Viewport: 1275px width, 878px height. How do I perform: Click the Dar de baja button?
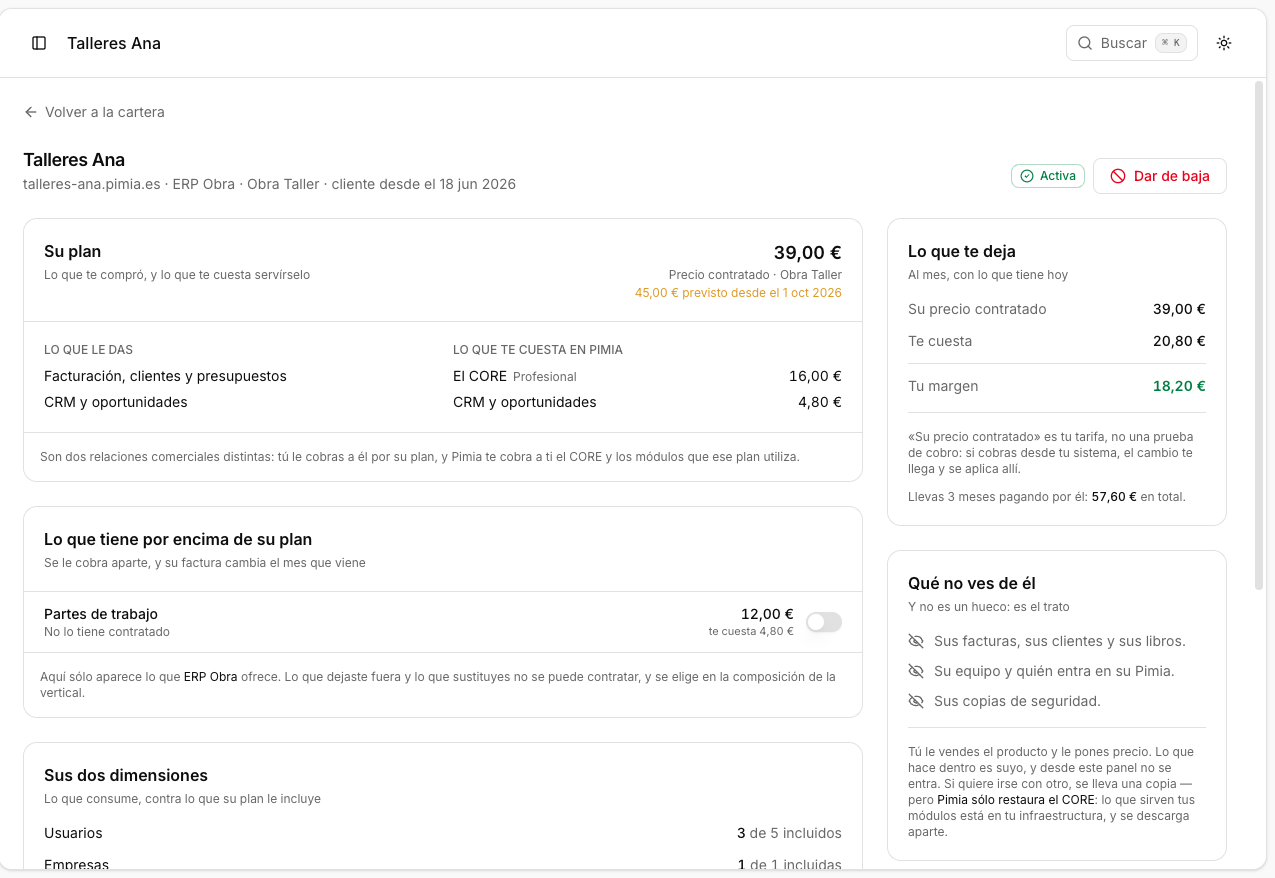pos(1160,176)
